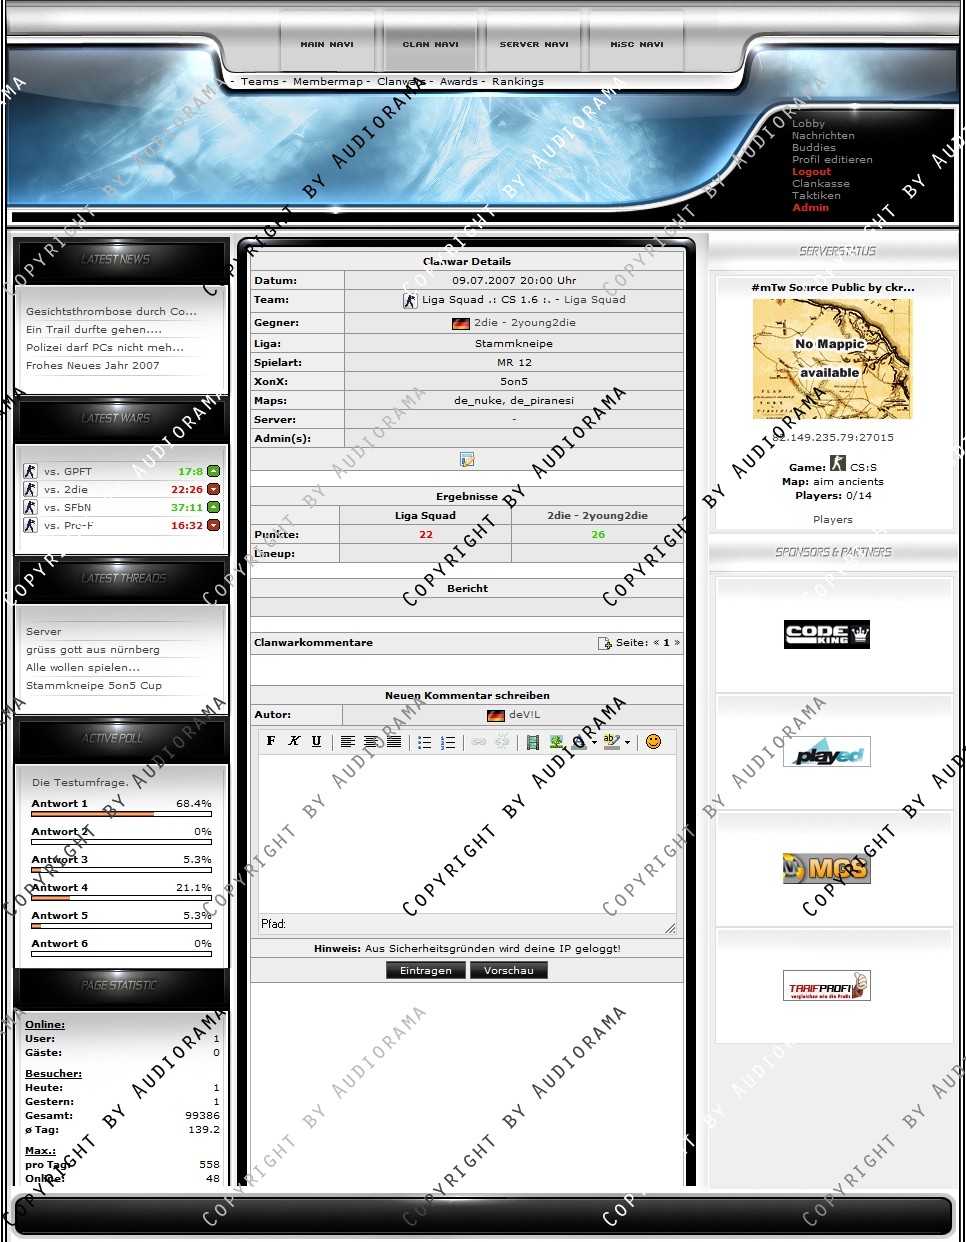Click the Vorschau preview button
The width and height of the screenshot is (966, 1242).
509,970
